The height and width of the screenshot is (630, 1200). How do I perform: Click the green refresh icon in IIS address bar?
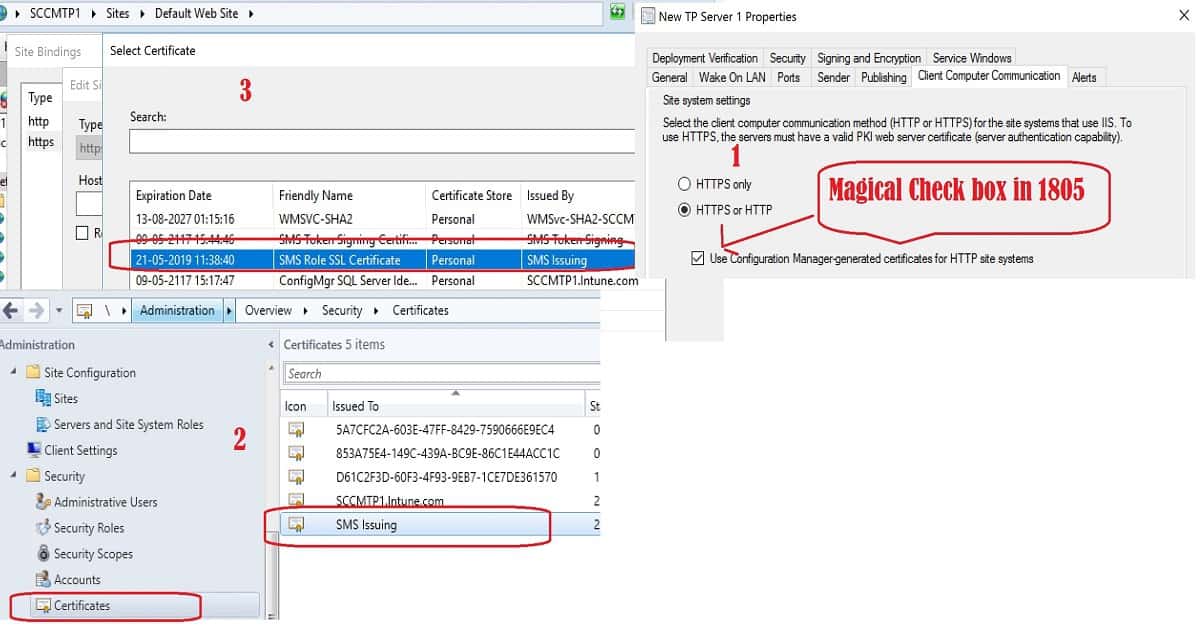(618, 13)
